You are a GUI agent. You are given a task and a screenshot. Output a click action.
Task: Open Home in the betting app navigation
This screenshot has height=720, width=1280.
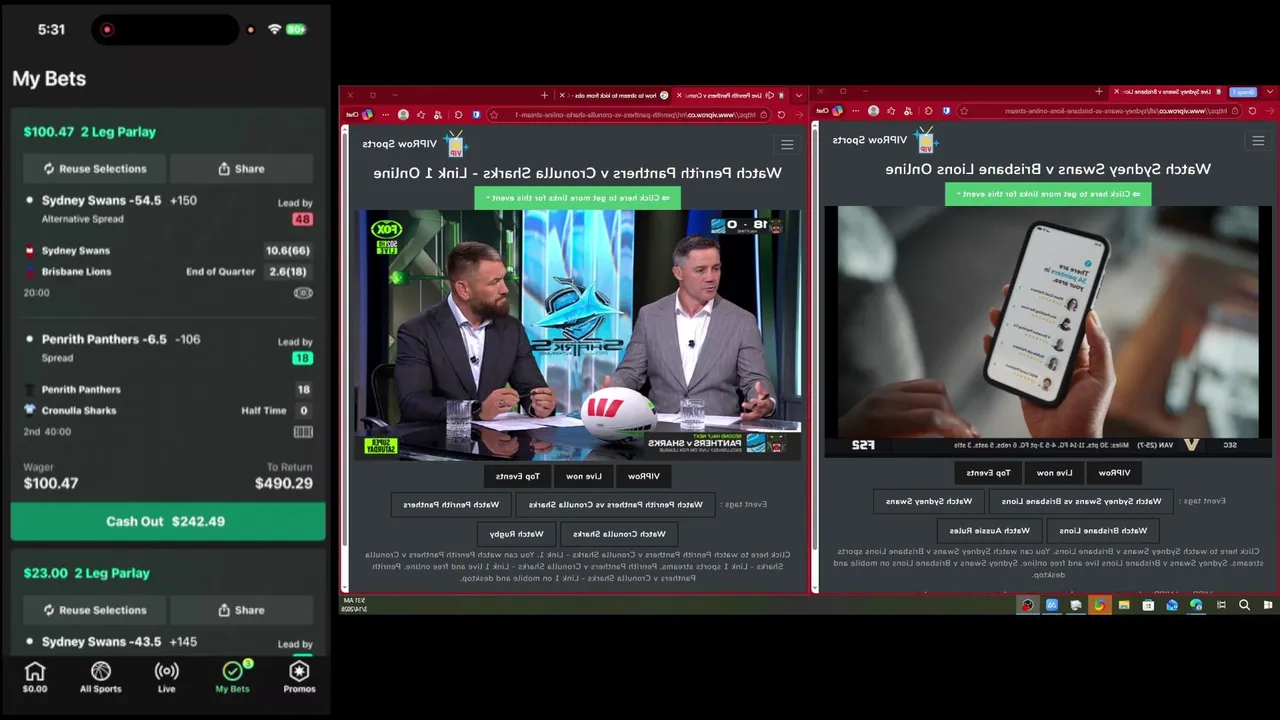click(x=35, y=677)
